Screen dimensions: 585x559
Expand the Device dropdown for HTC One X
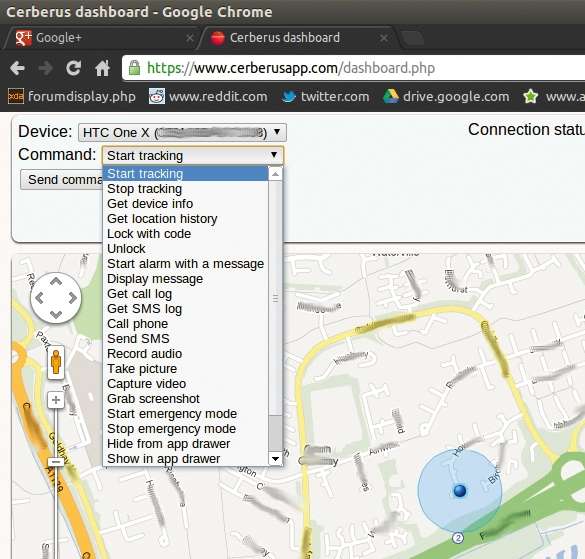coord(182,132)
